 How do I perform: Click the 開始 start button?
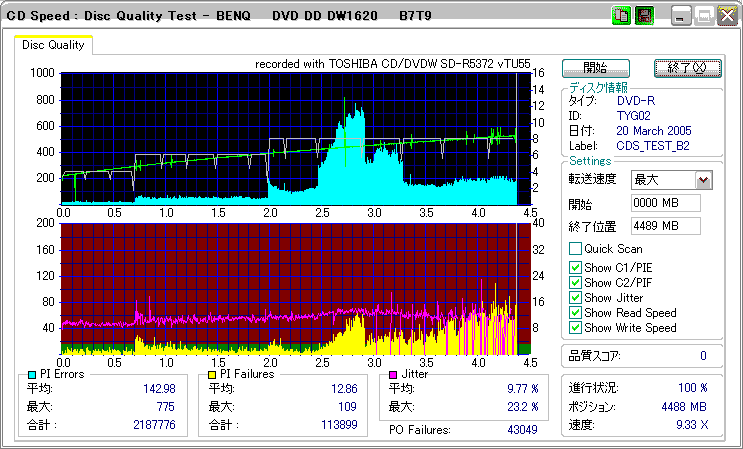[x=596, y=68]
